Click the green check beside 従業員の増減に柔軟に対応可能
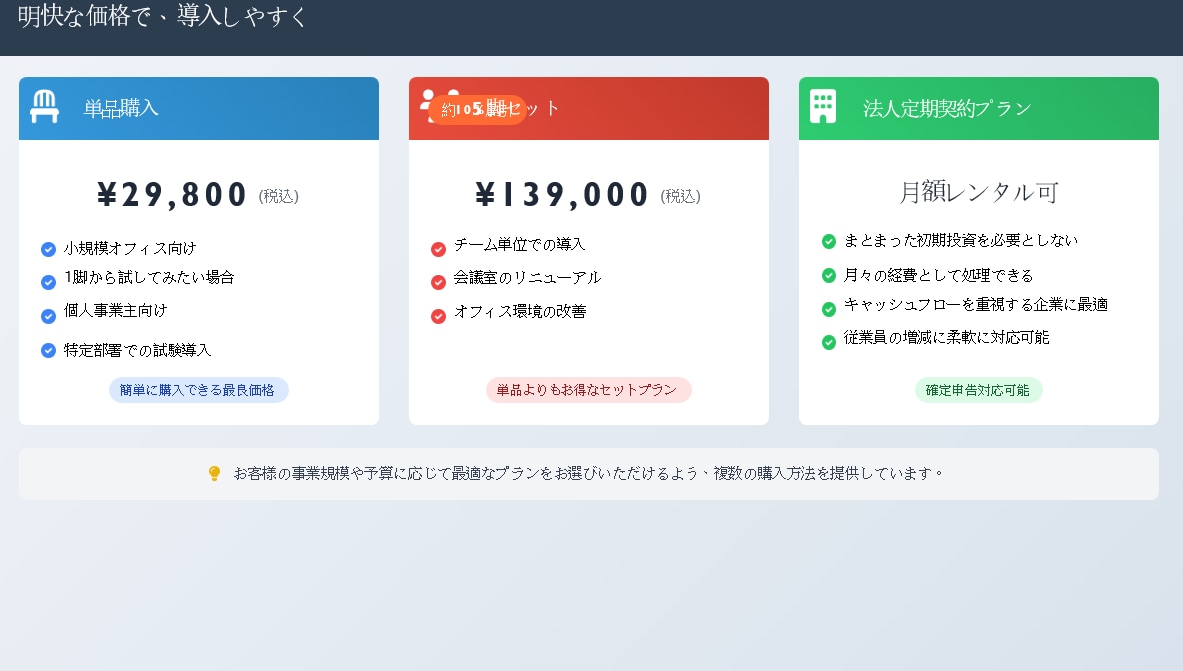1183x671 pixels. click(x=828, y=343)
